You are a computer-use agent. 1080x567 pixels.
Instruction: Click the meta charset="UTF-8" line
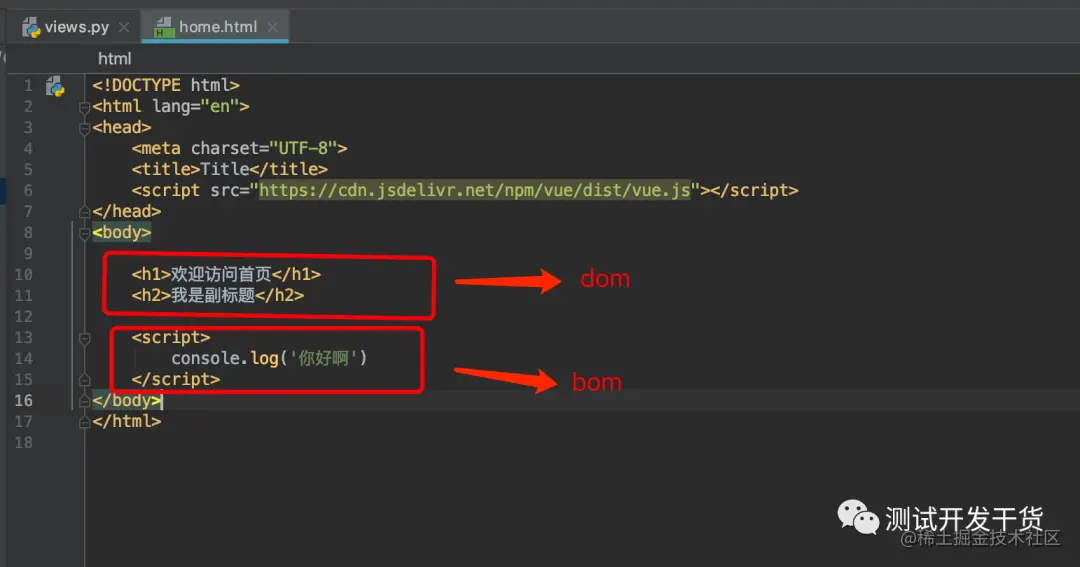(x=240, y=148)
